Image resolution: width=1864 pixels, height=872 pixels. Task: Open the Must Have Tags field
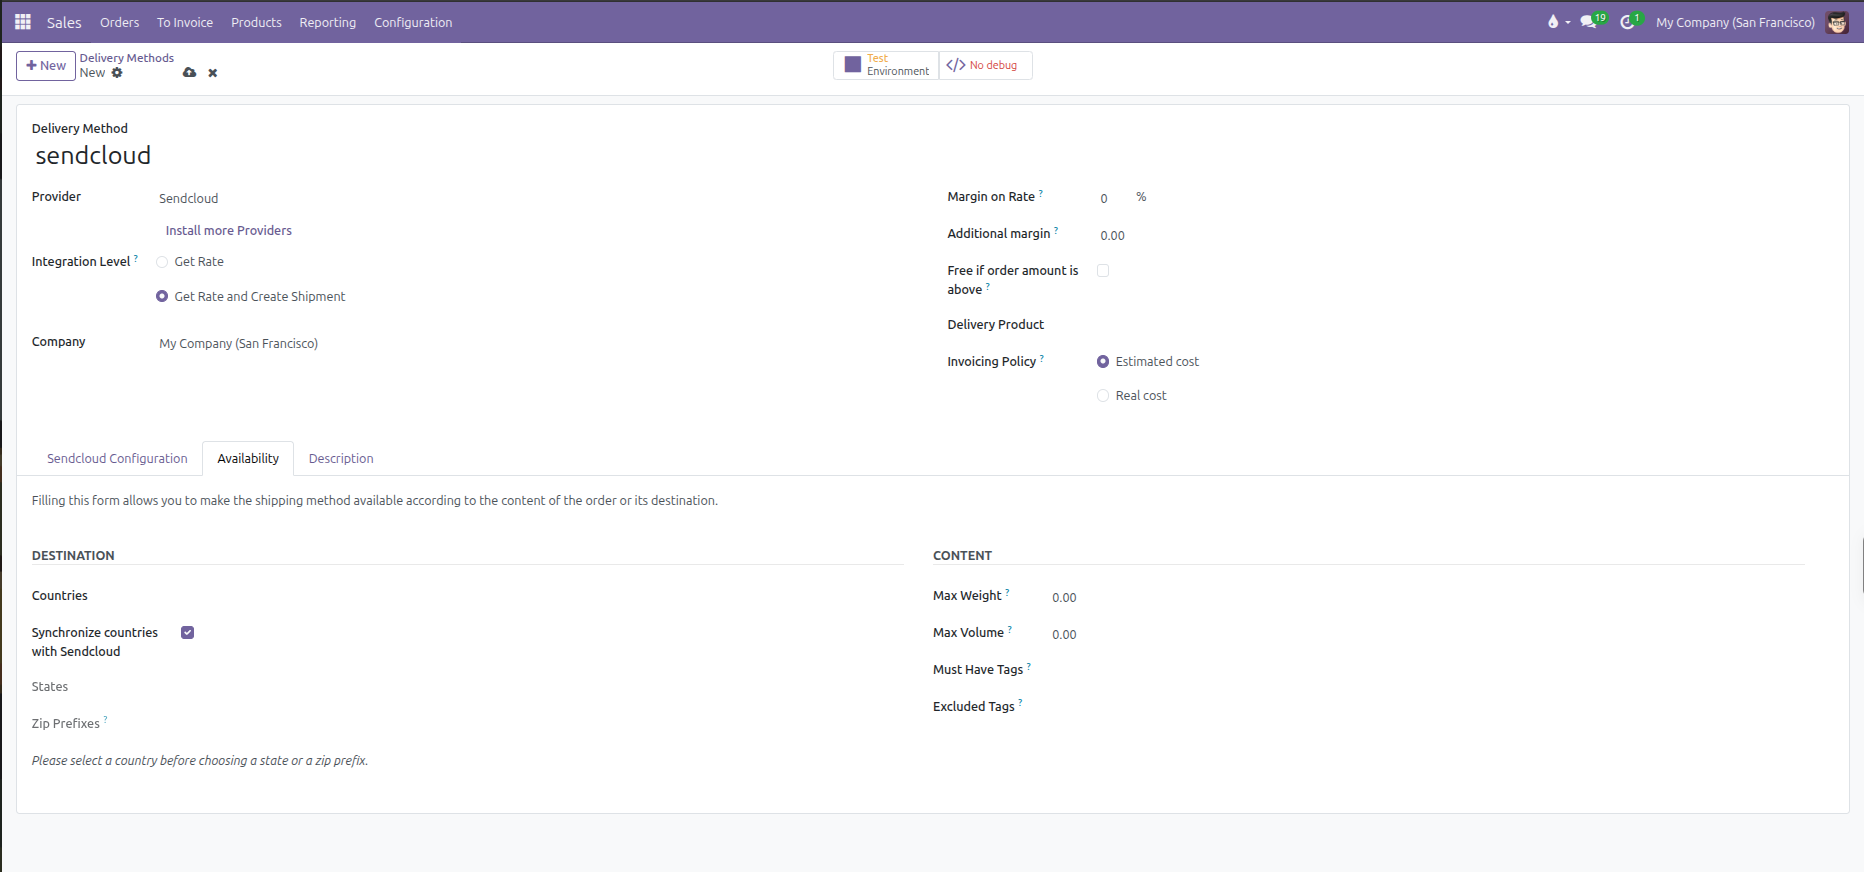tap(1428, 671)
